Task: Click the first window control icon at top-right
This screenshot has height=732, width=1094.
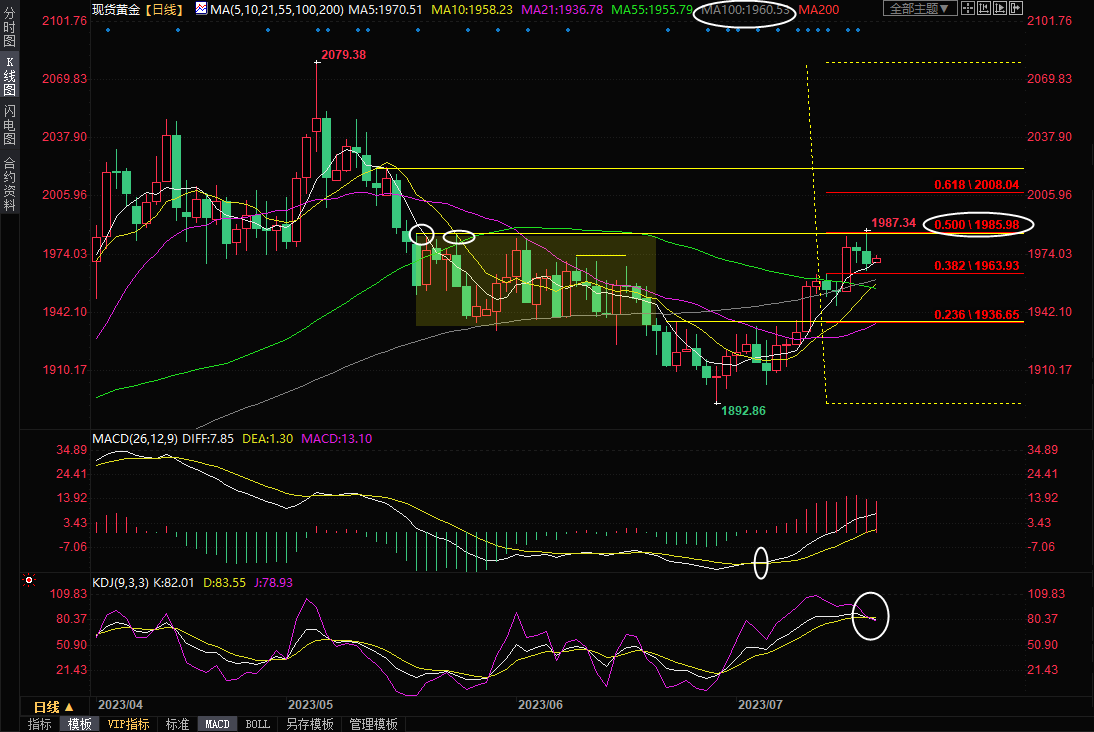Action: tap(969, 9)
